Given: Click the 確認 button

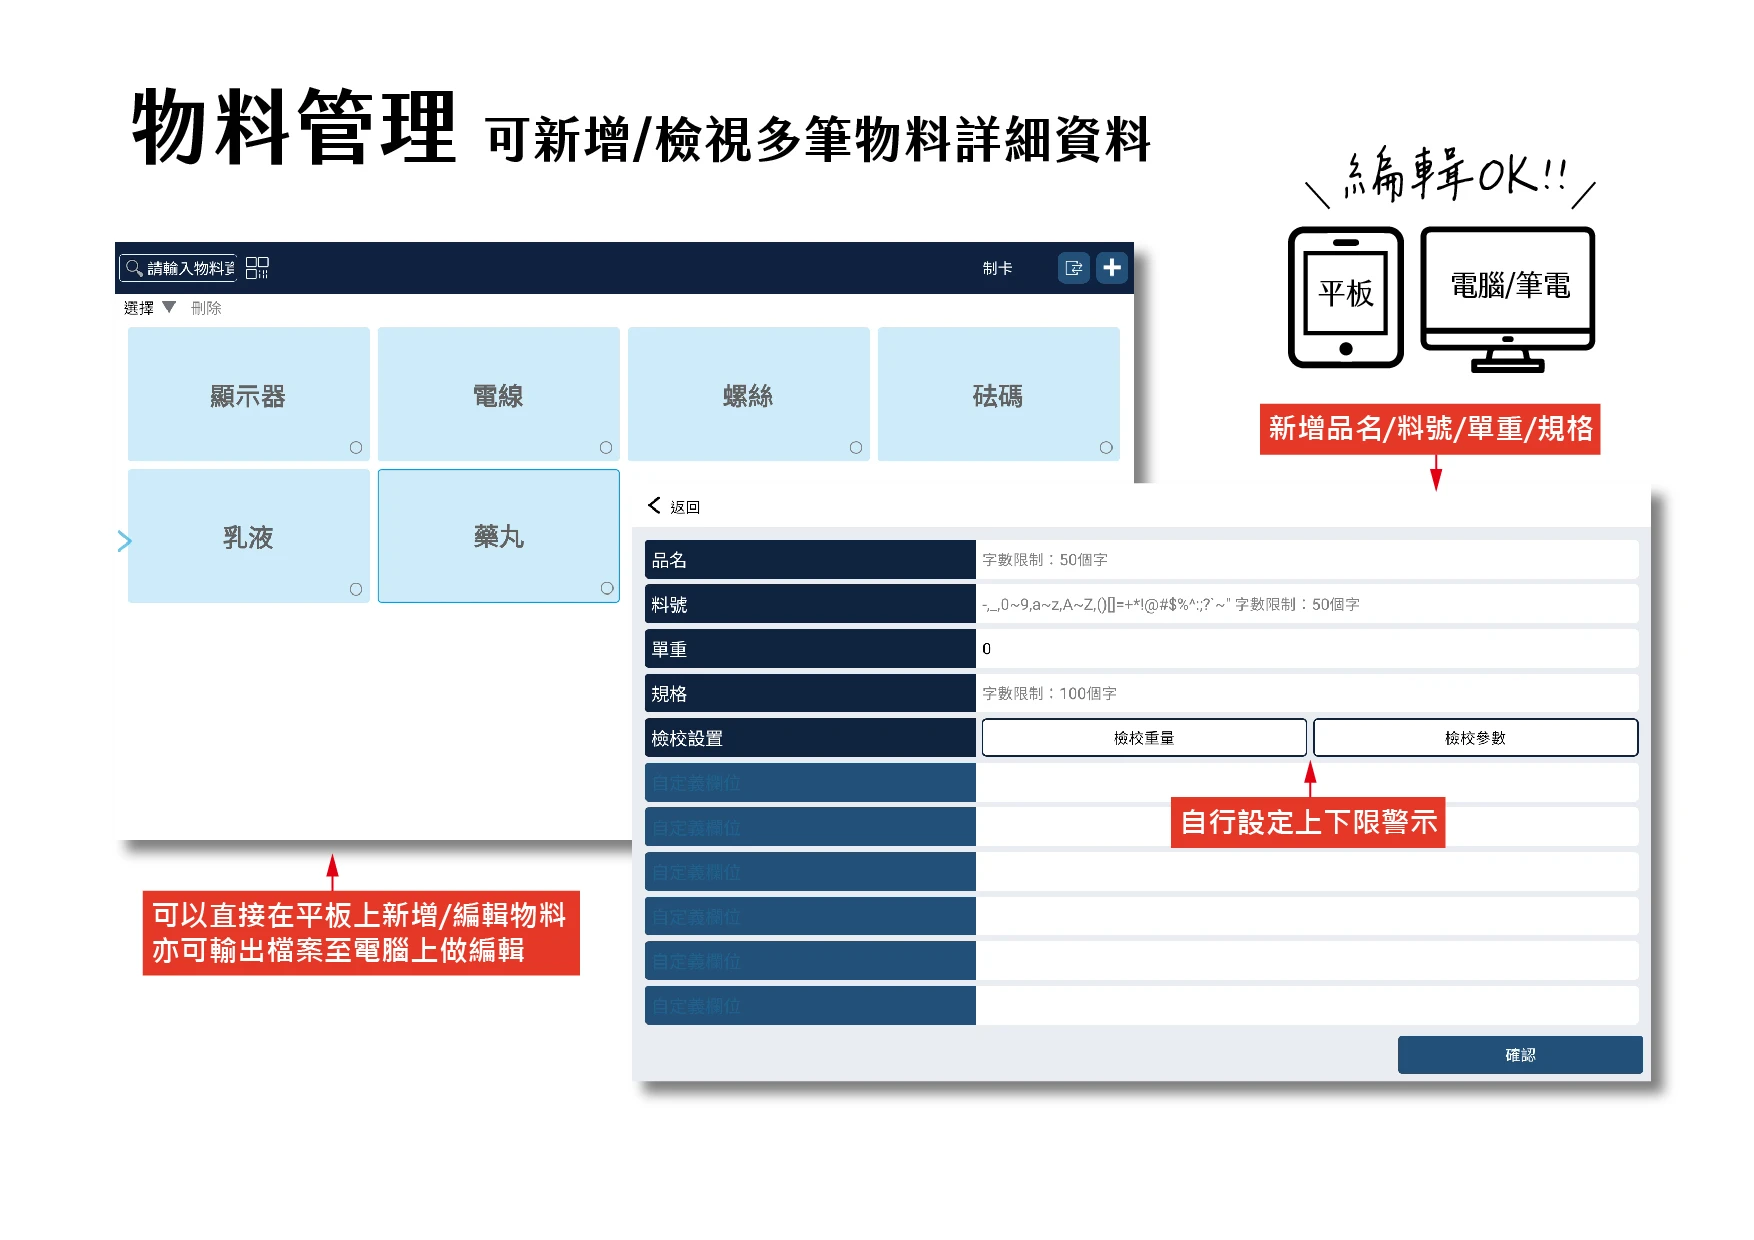Looking at the screenshot, I should [1520, 1055].
